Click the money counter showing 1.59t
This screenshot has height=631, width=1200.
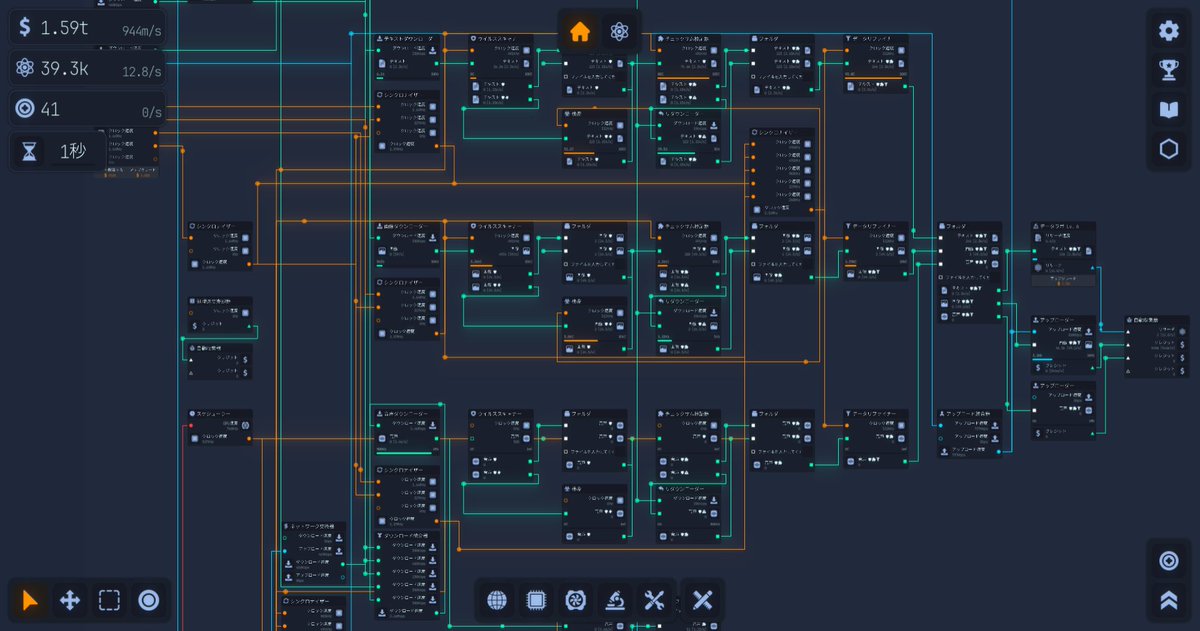[x=88, y=28]
